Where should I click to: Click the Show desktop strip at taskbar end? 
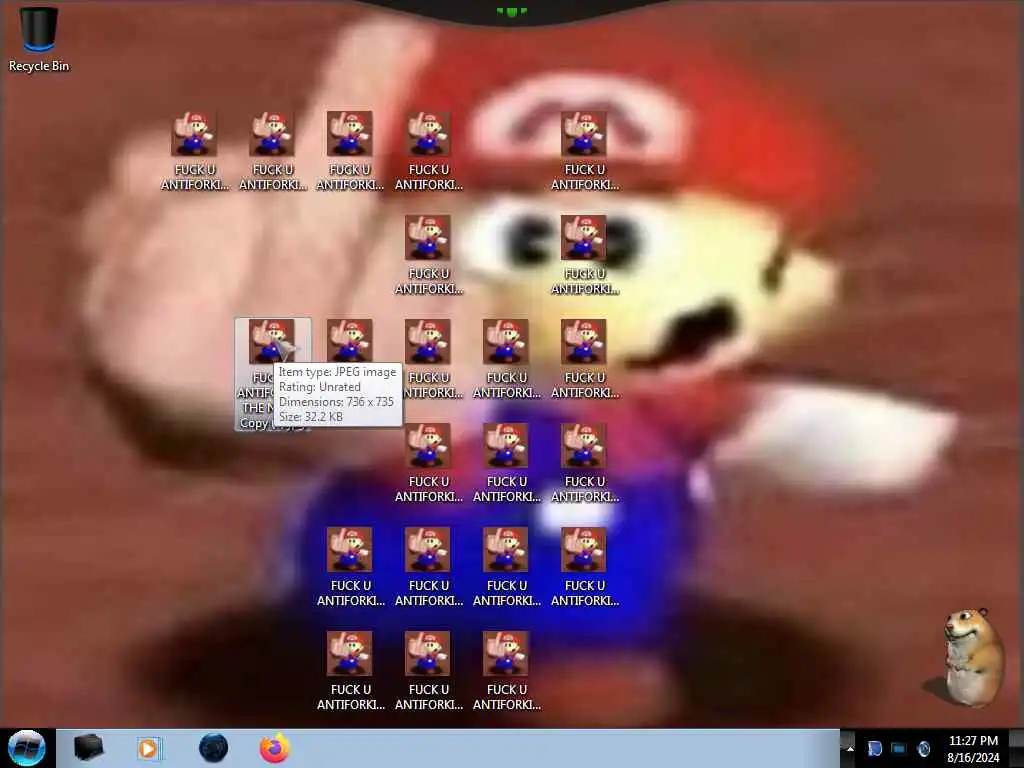[1016, 748]
